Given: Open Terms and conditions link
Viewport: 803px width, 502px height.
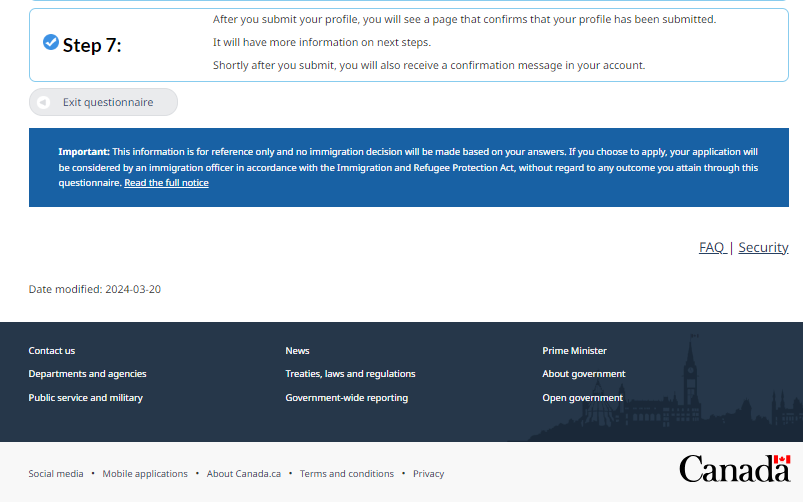Looking at the screenshot, I should 347,474.
